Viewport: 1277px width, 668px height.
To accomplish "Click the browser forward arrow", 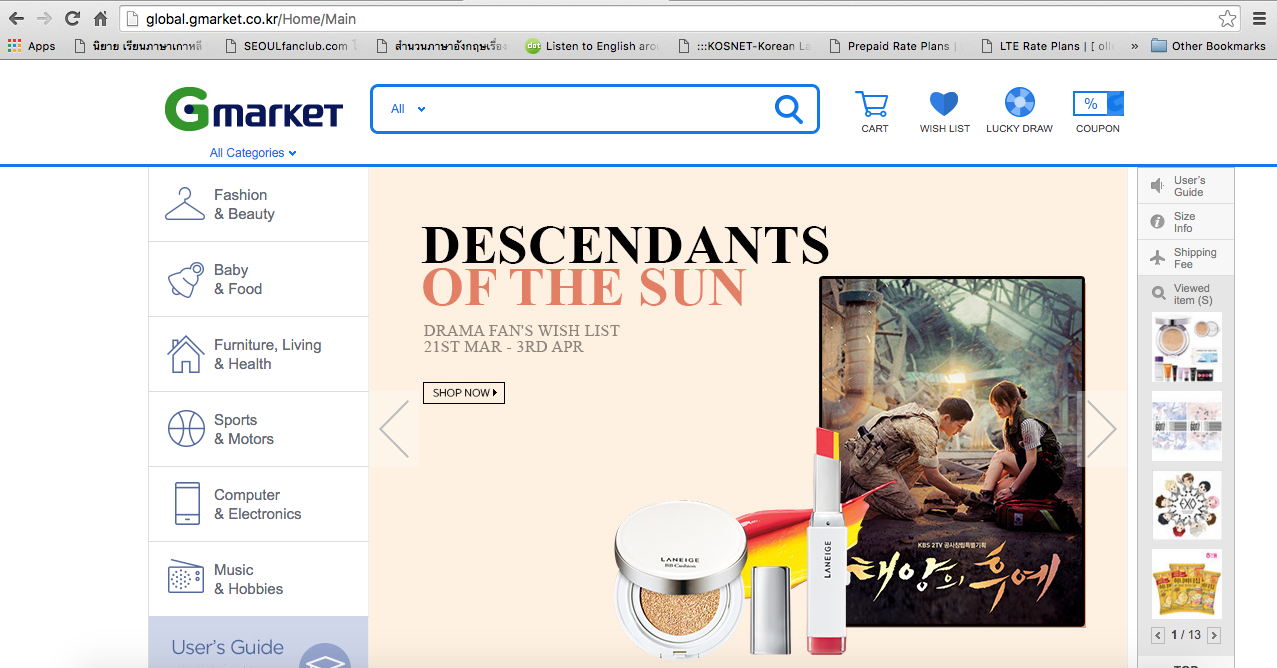I will tap(44, 18).
